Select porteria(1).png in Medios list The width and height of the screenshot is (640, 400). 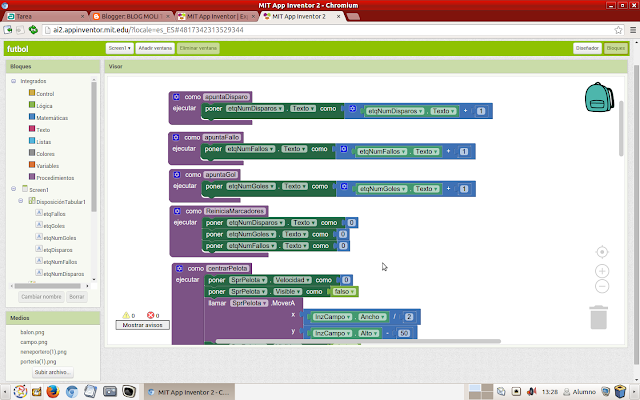pyautogui.click(x=38, y=362)
